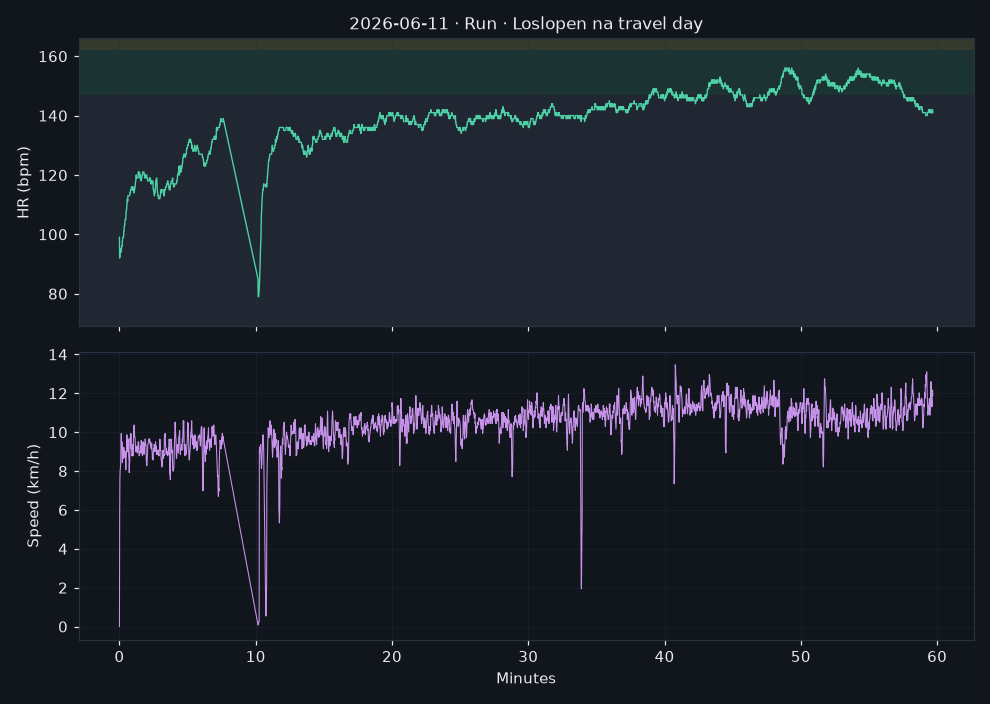Select the 140 tick on HR axis
The image size is (990, 704).
(53, 116)
